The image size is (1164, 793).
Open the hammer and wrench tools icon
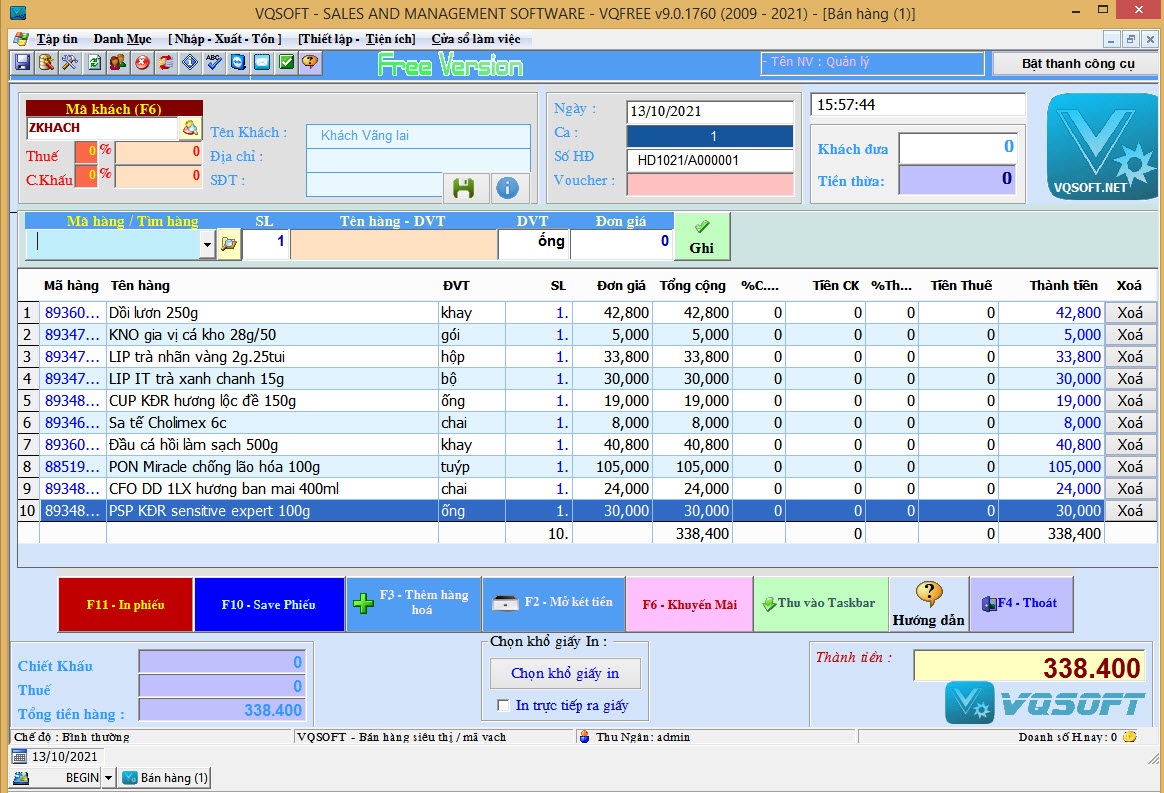(70, 62)
